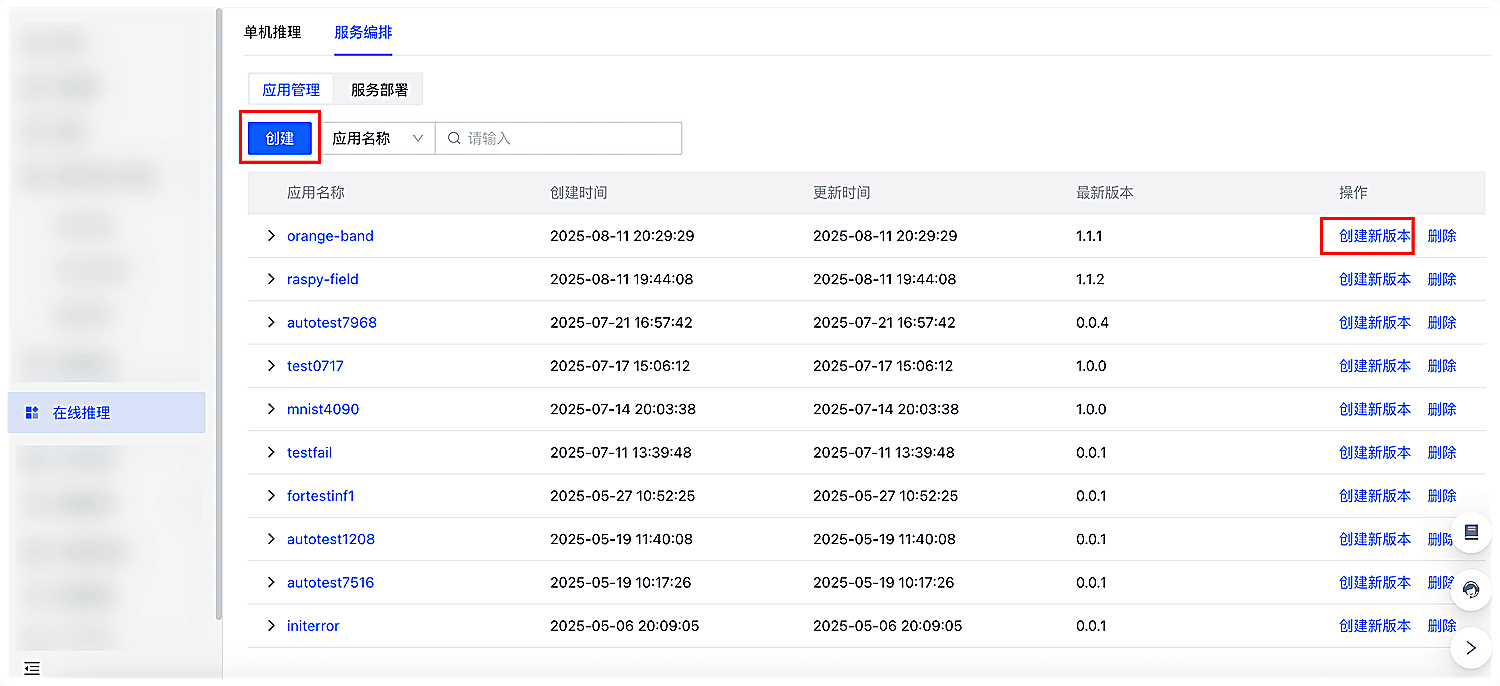Click version 1.1.2 of raspy-field

point(1090,279)
